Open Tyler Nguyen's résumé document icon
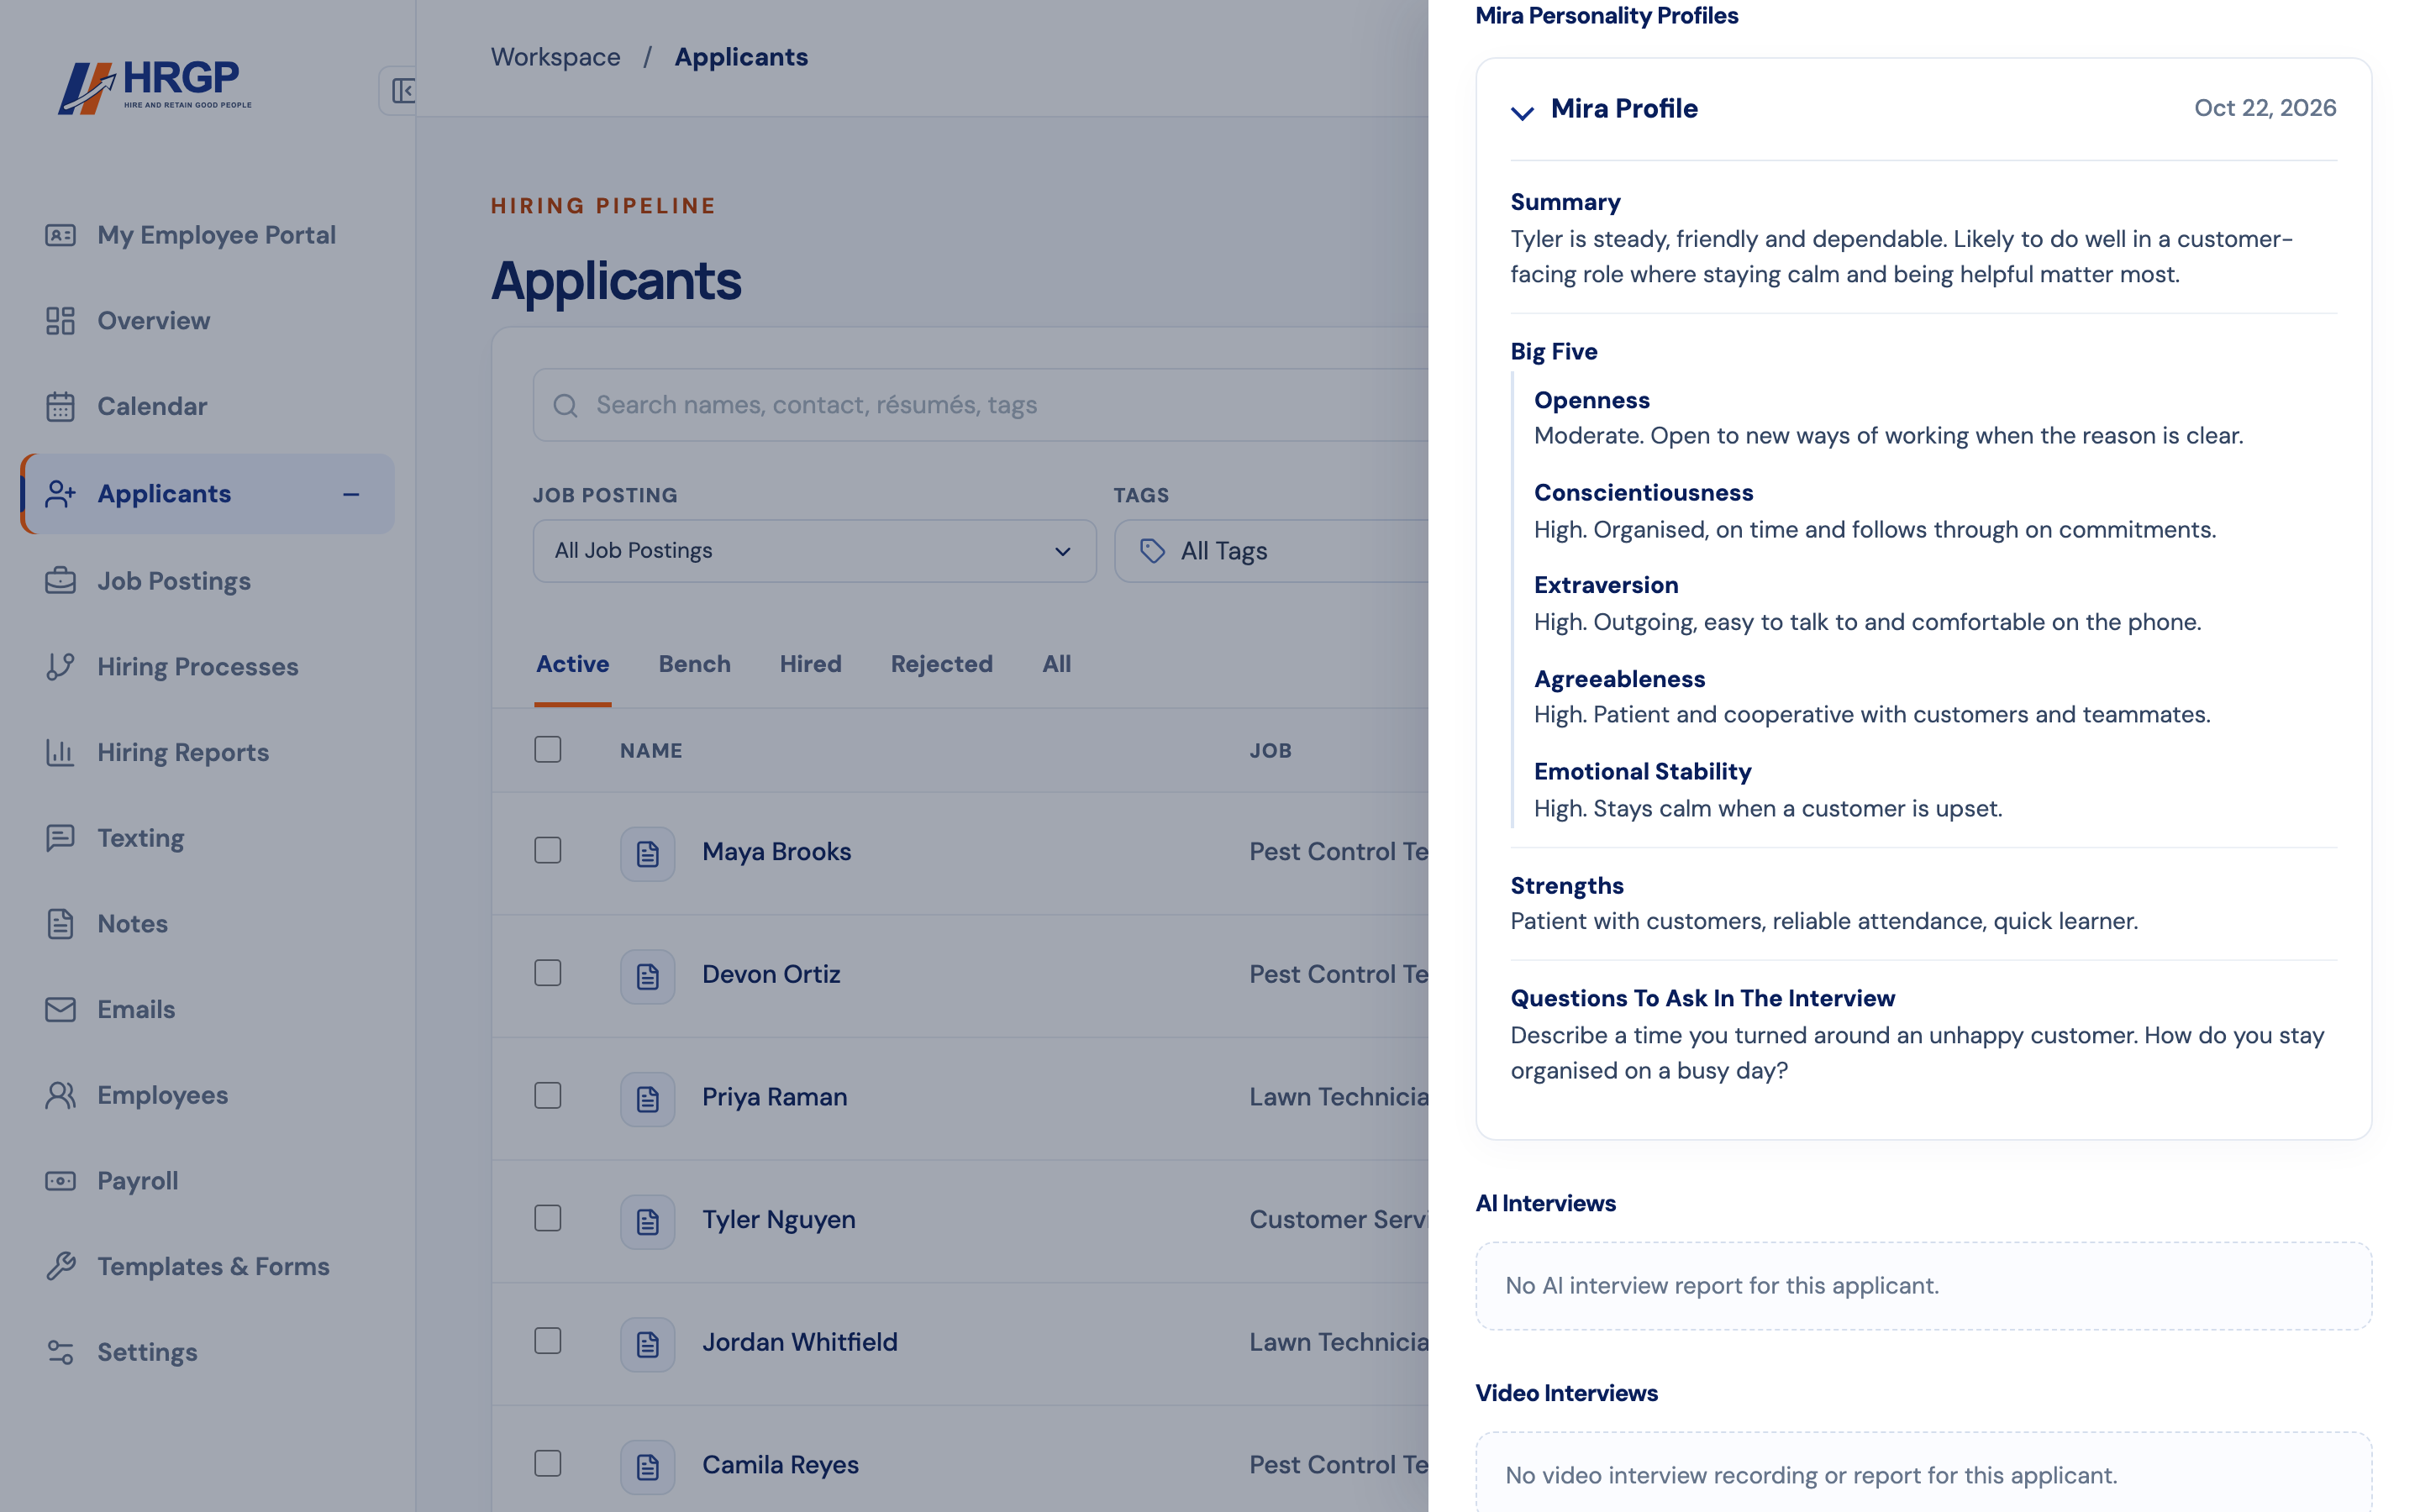This screenshot has height=1512, width=2420. click(x=647, y=1221)
